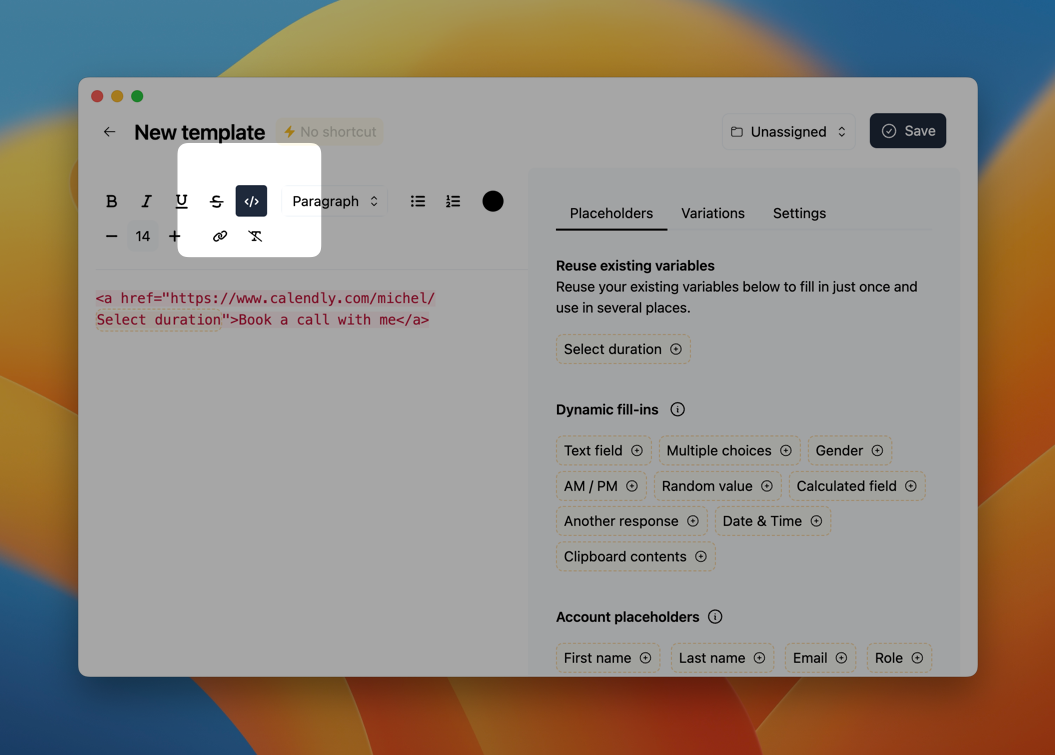Insert a hyperlink with link icon
Screen dimensions: 1055x755
click(x=220, y=236)
